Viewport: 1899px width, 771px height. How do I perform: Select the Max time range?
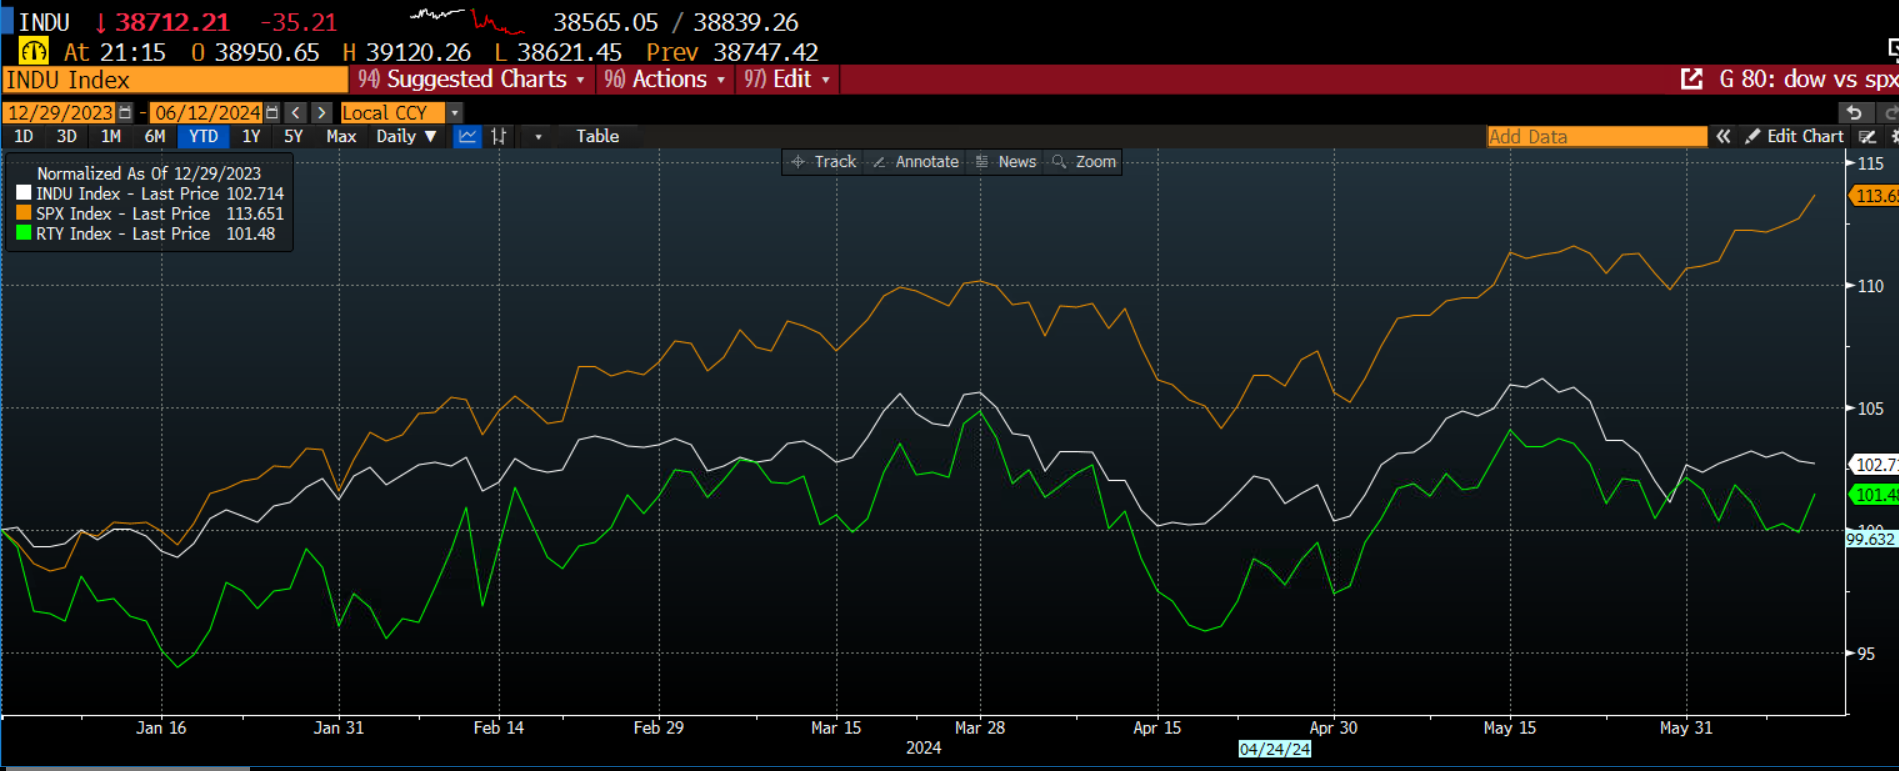[341, 137]
